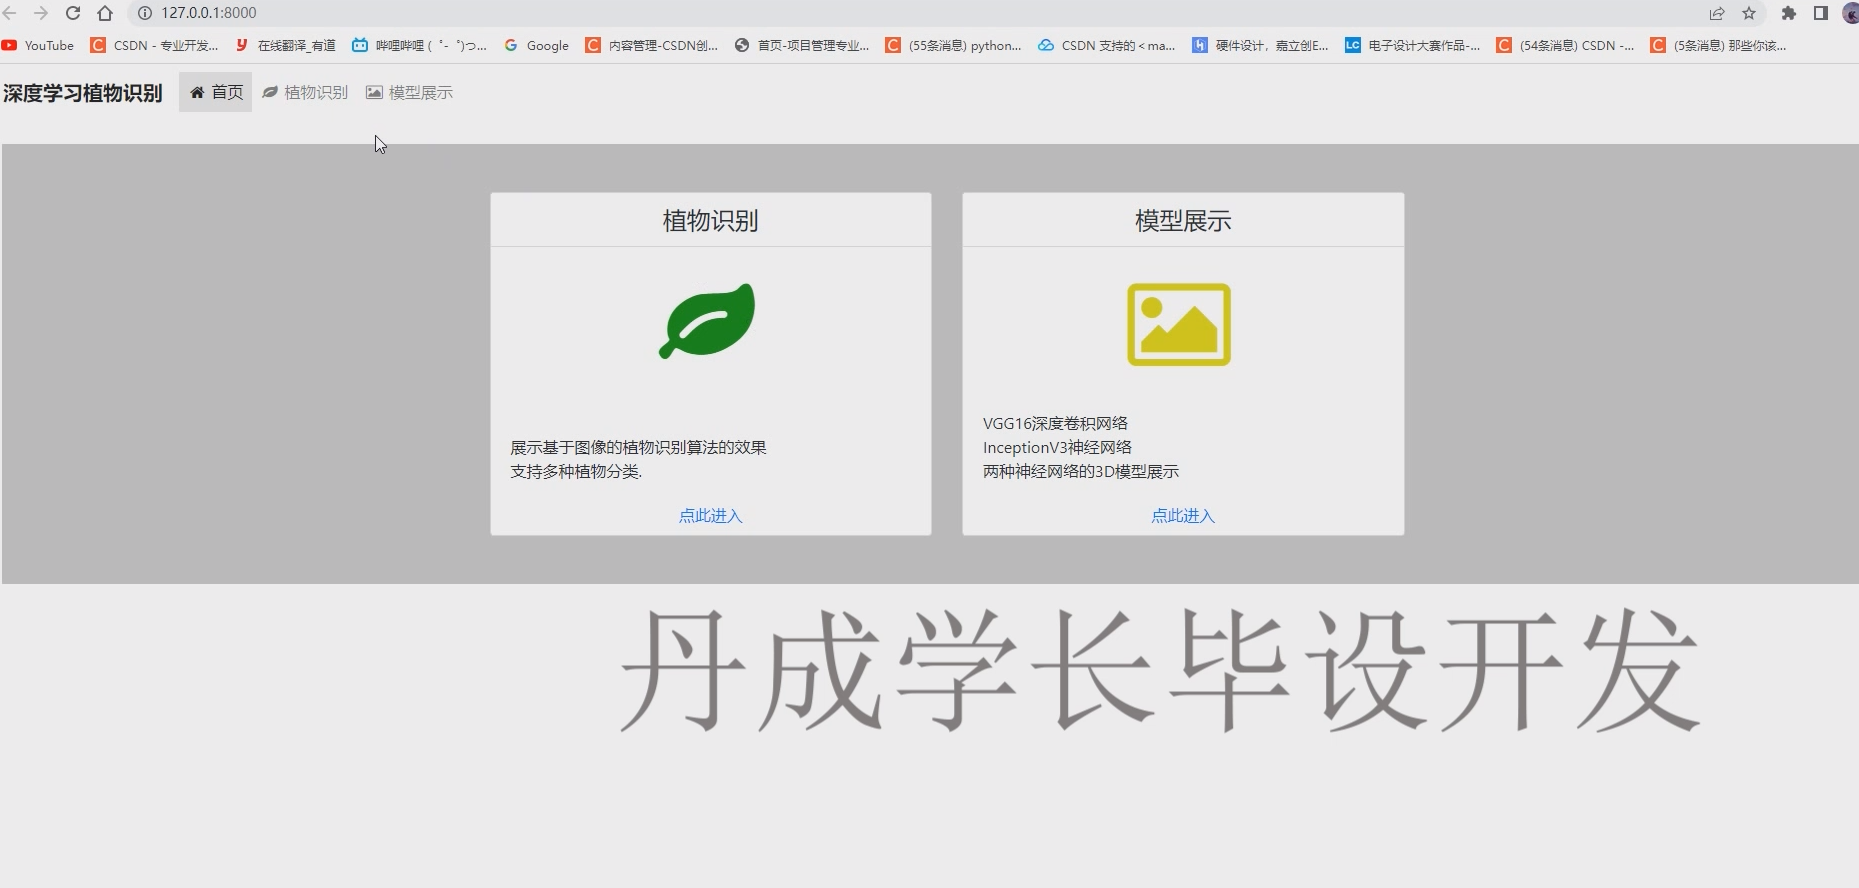Screen dimensions: 1859x888
Task: Toggle the browser side panel icon
Action: (x=1821, y=13)
